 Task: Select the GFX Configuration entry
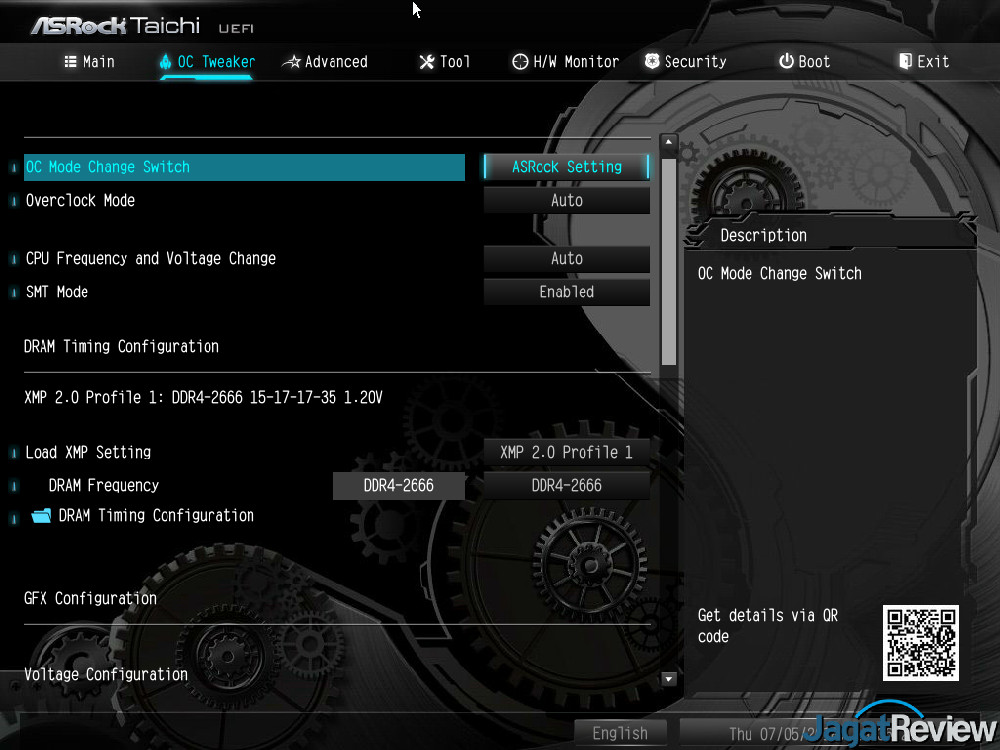[90, 598]
